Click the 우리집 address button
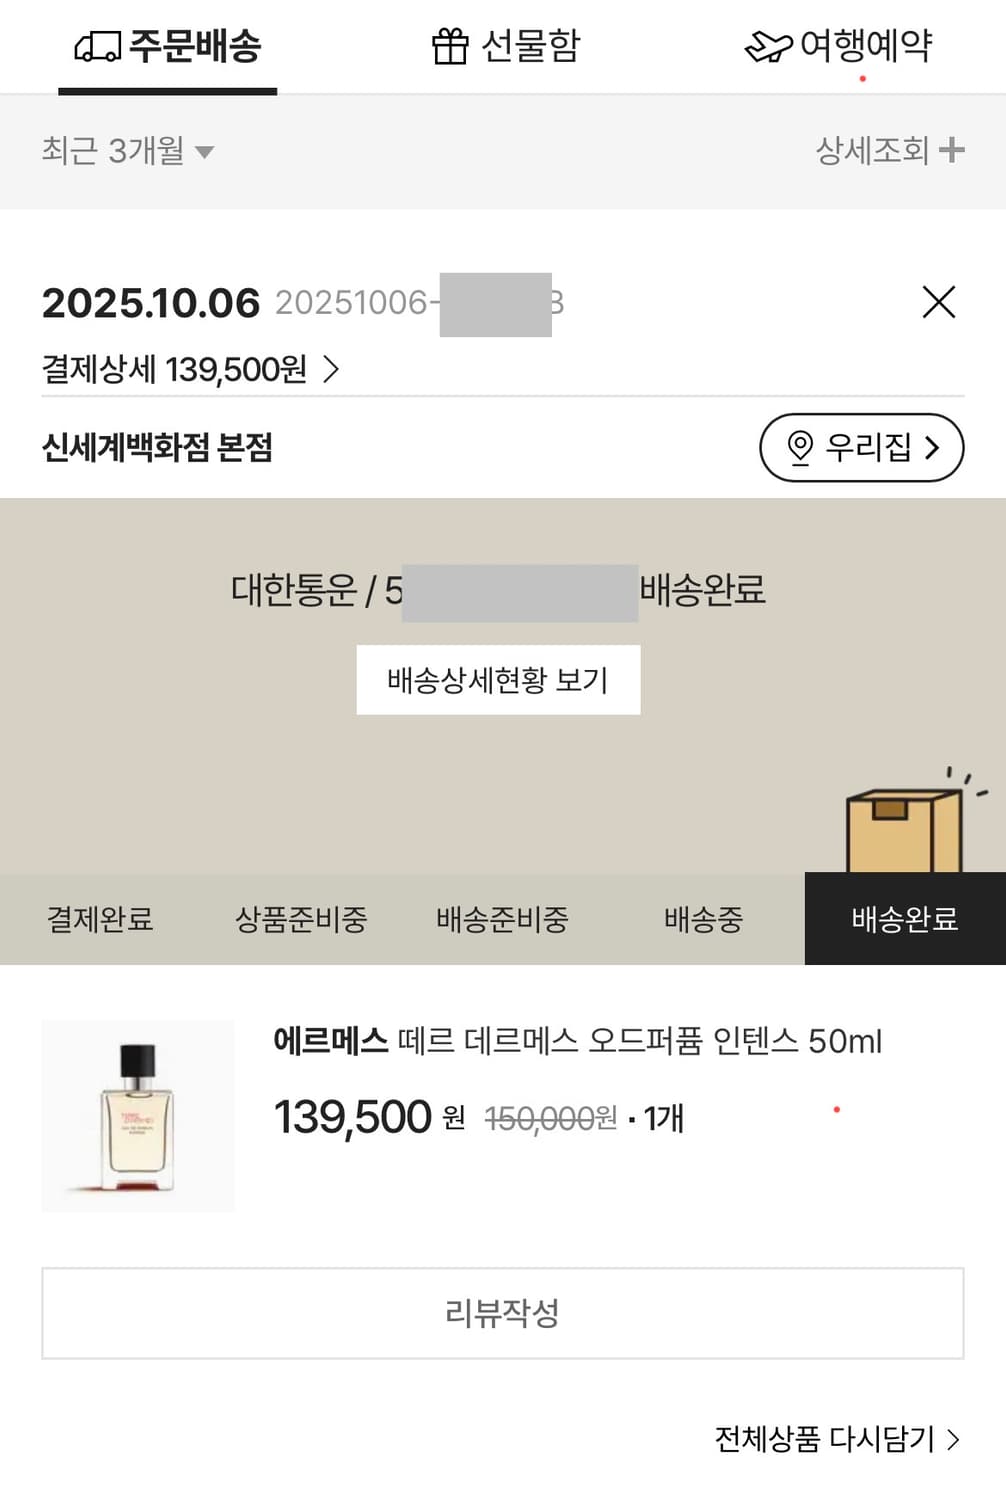 pyautogui.click(x=861, y=447)
